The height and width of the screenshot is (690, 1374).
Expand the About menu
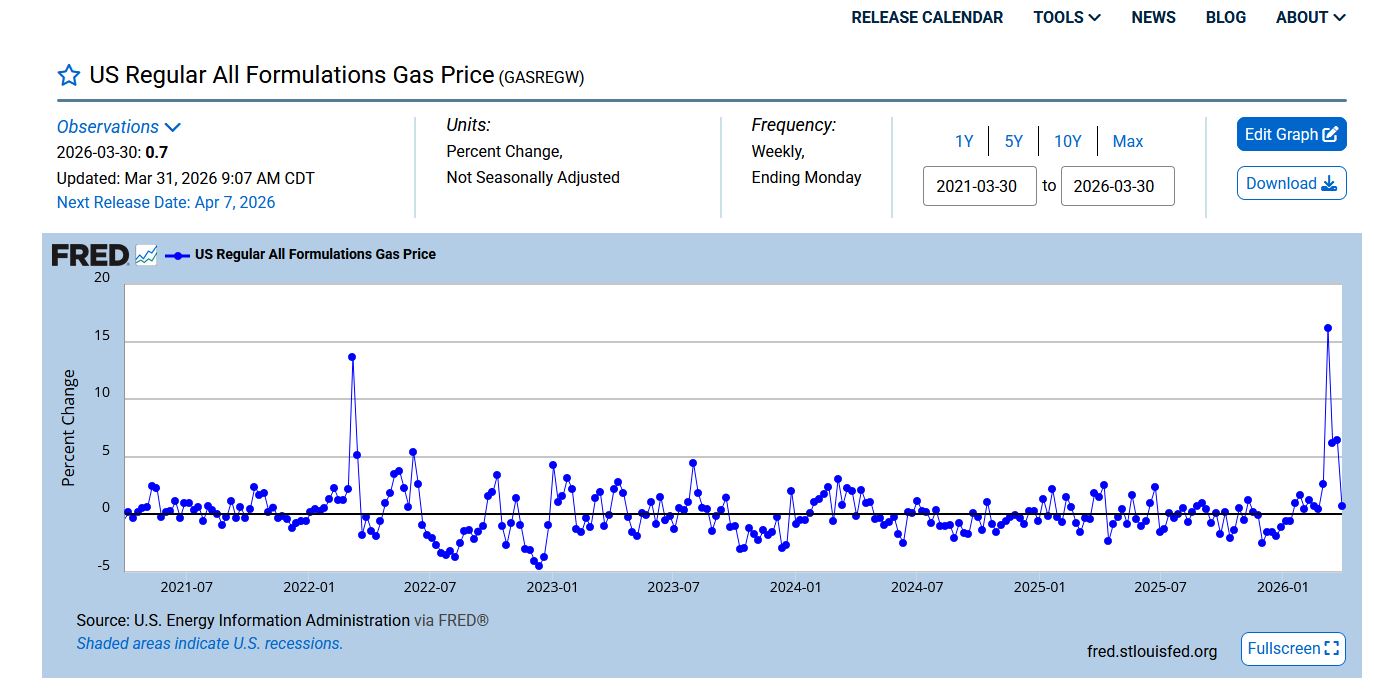pos(1310,18)
